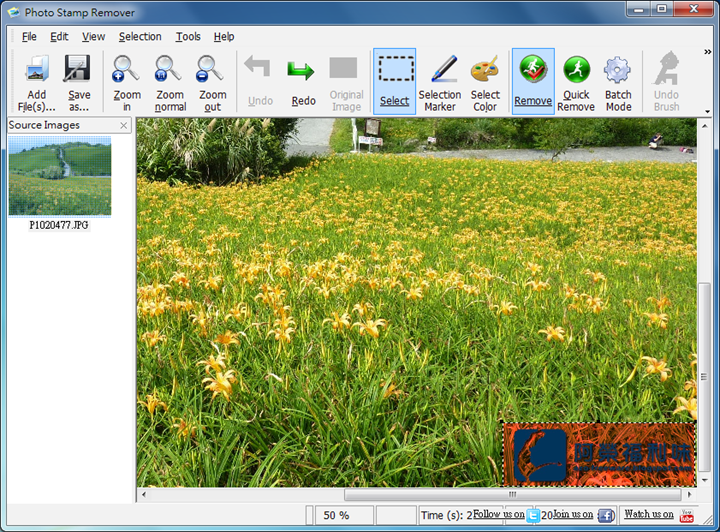
Task: Toggle the rectangular Select tool
Action: click(395, 70)
